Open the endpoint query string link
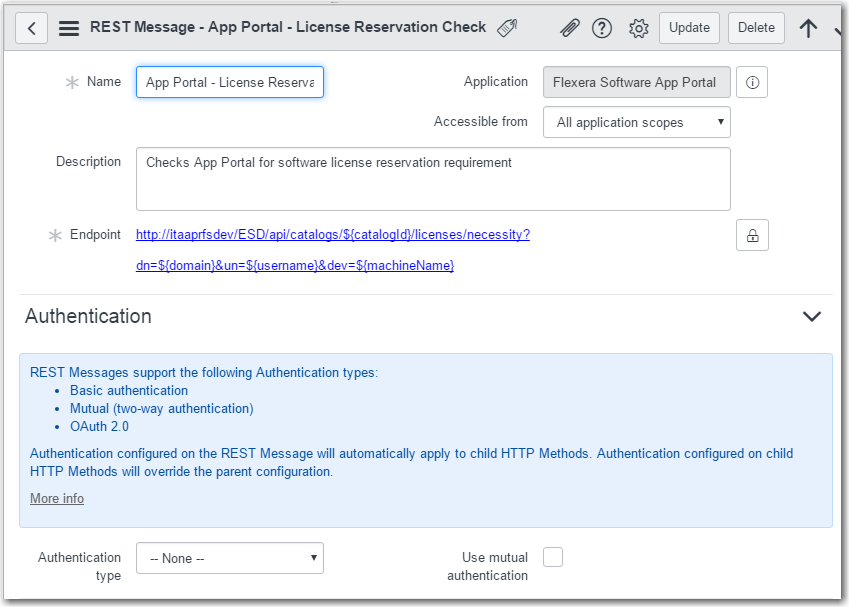Screen dimensions: 849x607 295,265
